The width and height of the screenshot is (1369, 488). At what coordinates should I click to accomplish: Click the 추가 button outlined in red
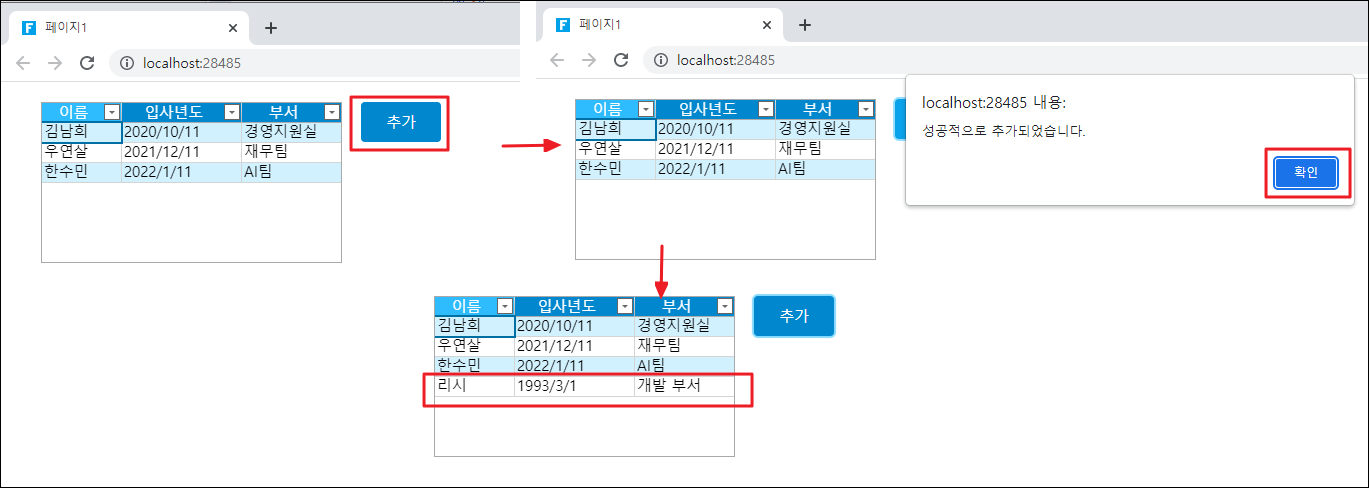tap(400, 122)
